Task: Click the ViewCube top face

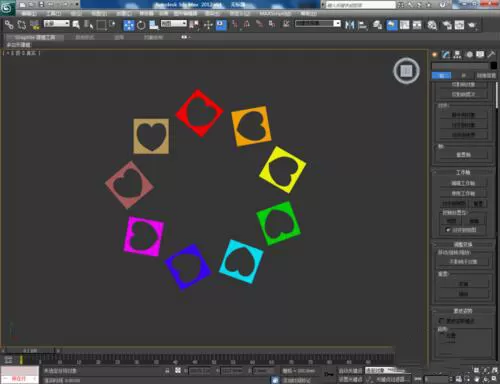Action: [406, 71]
